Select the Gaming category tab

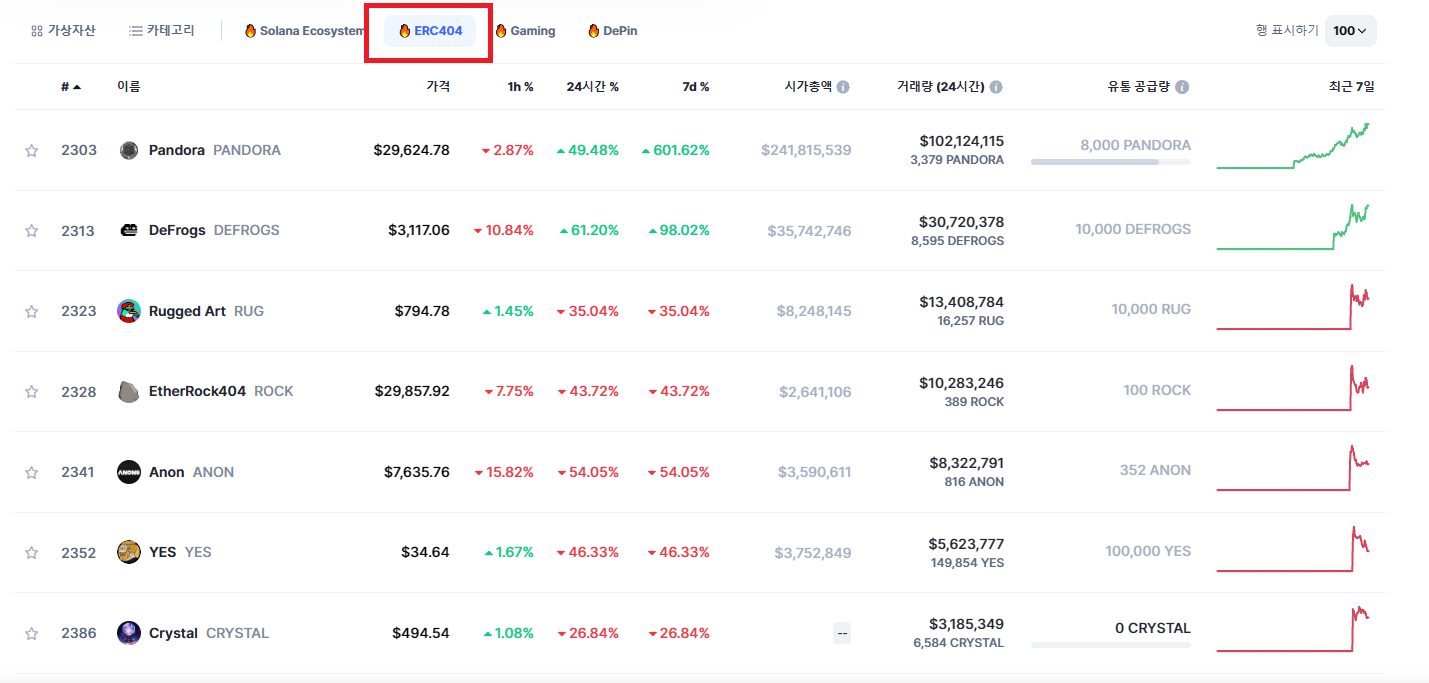click(x=525, y=31)
